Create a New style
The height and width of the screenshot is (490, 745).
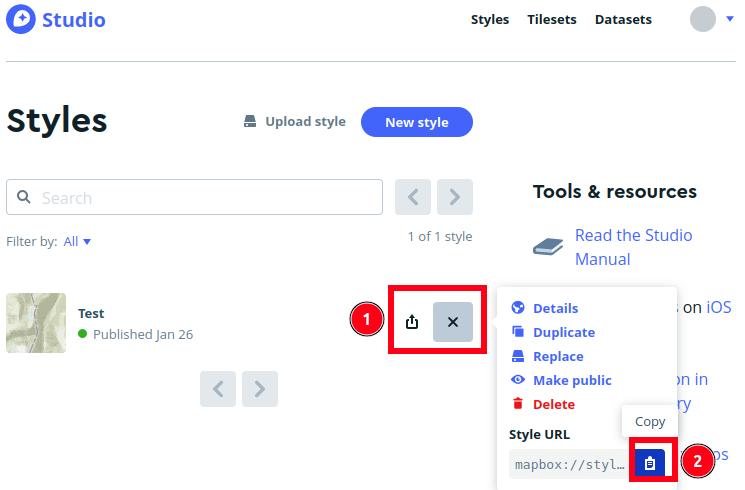pyautogui.click(x=417, y=122)
